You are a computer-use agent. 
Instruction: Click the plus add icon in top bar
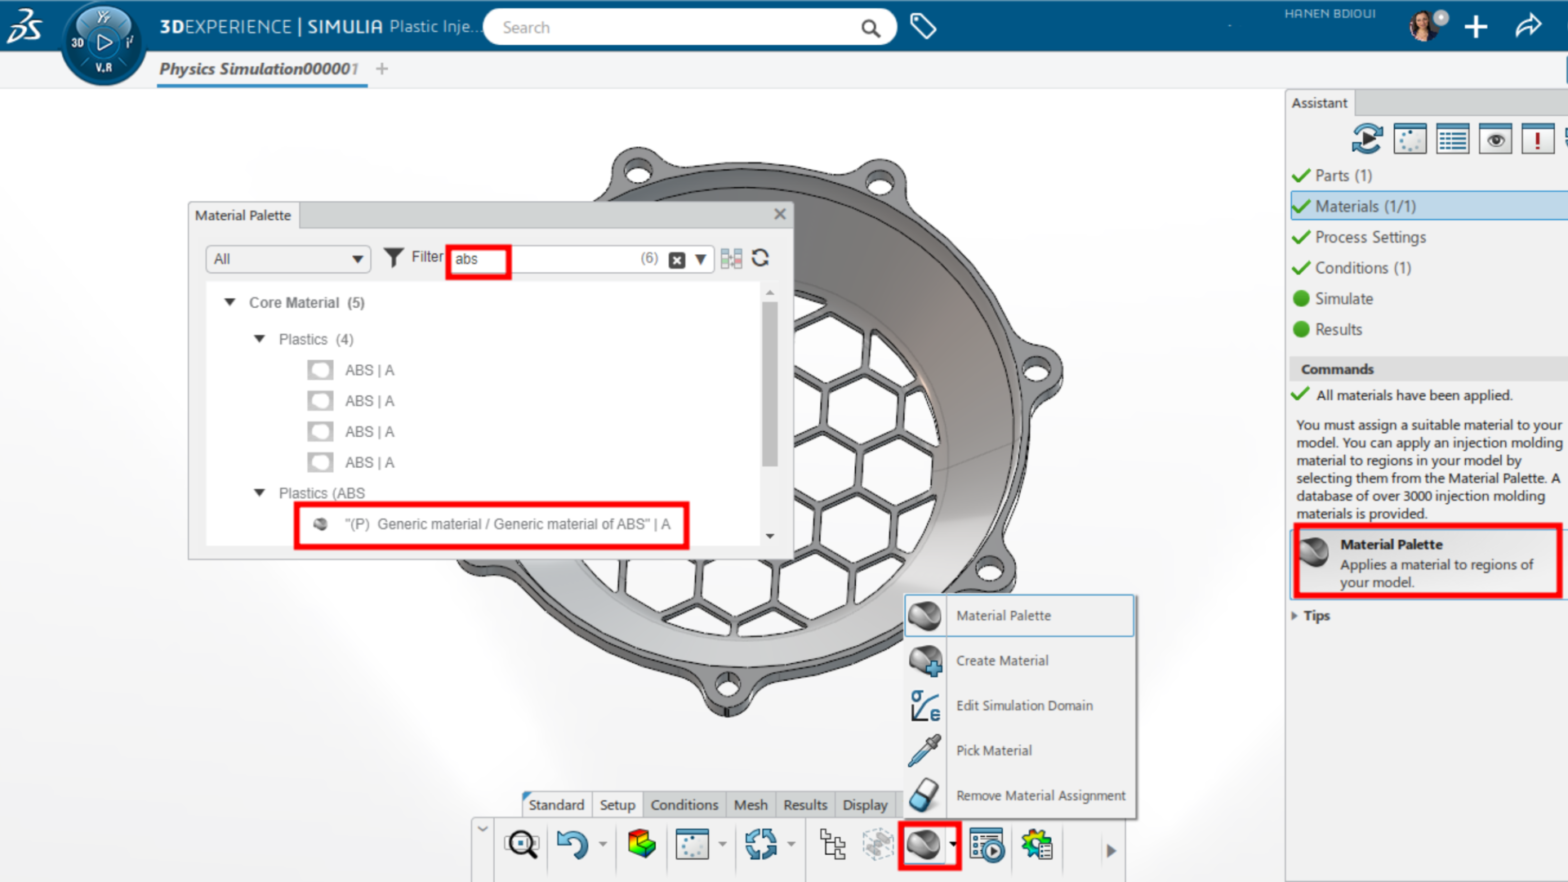(1476, 27)
